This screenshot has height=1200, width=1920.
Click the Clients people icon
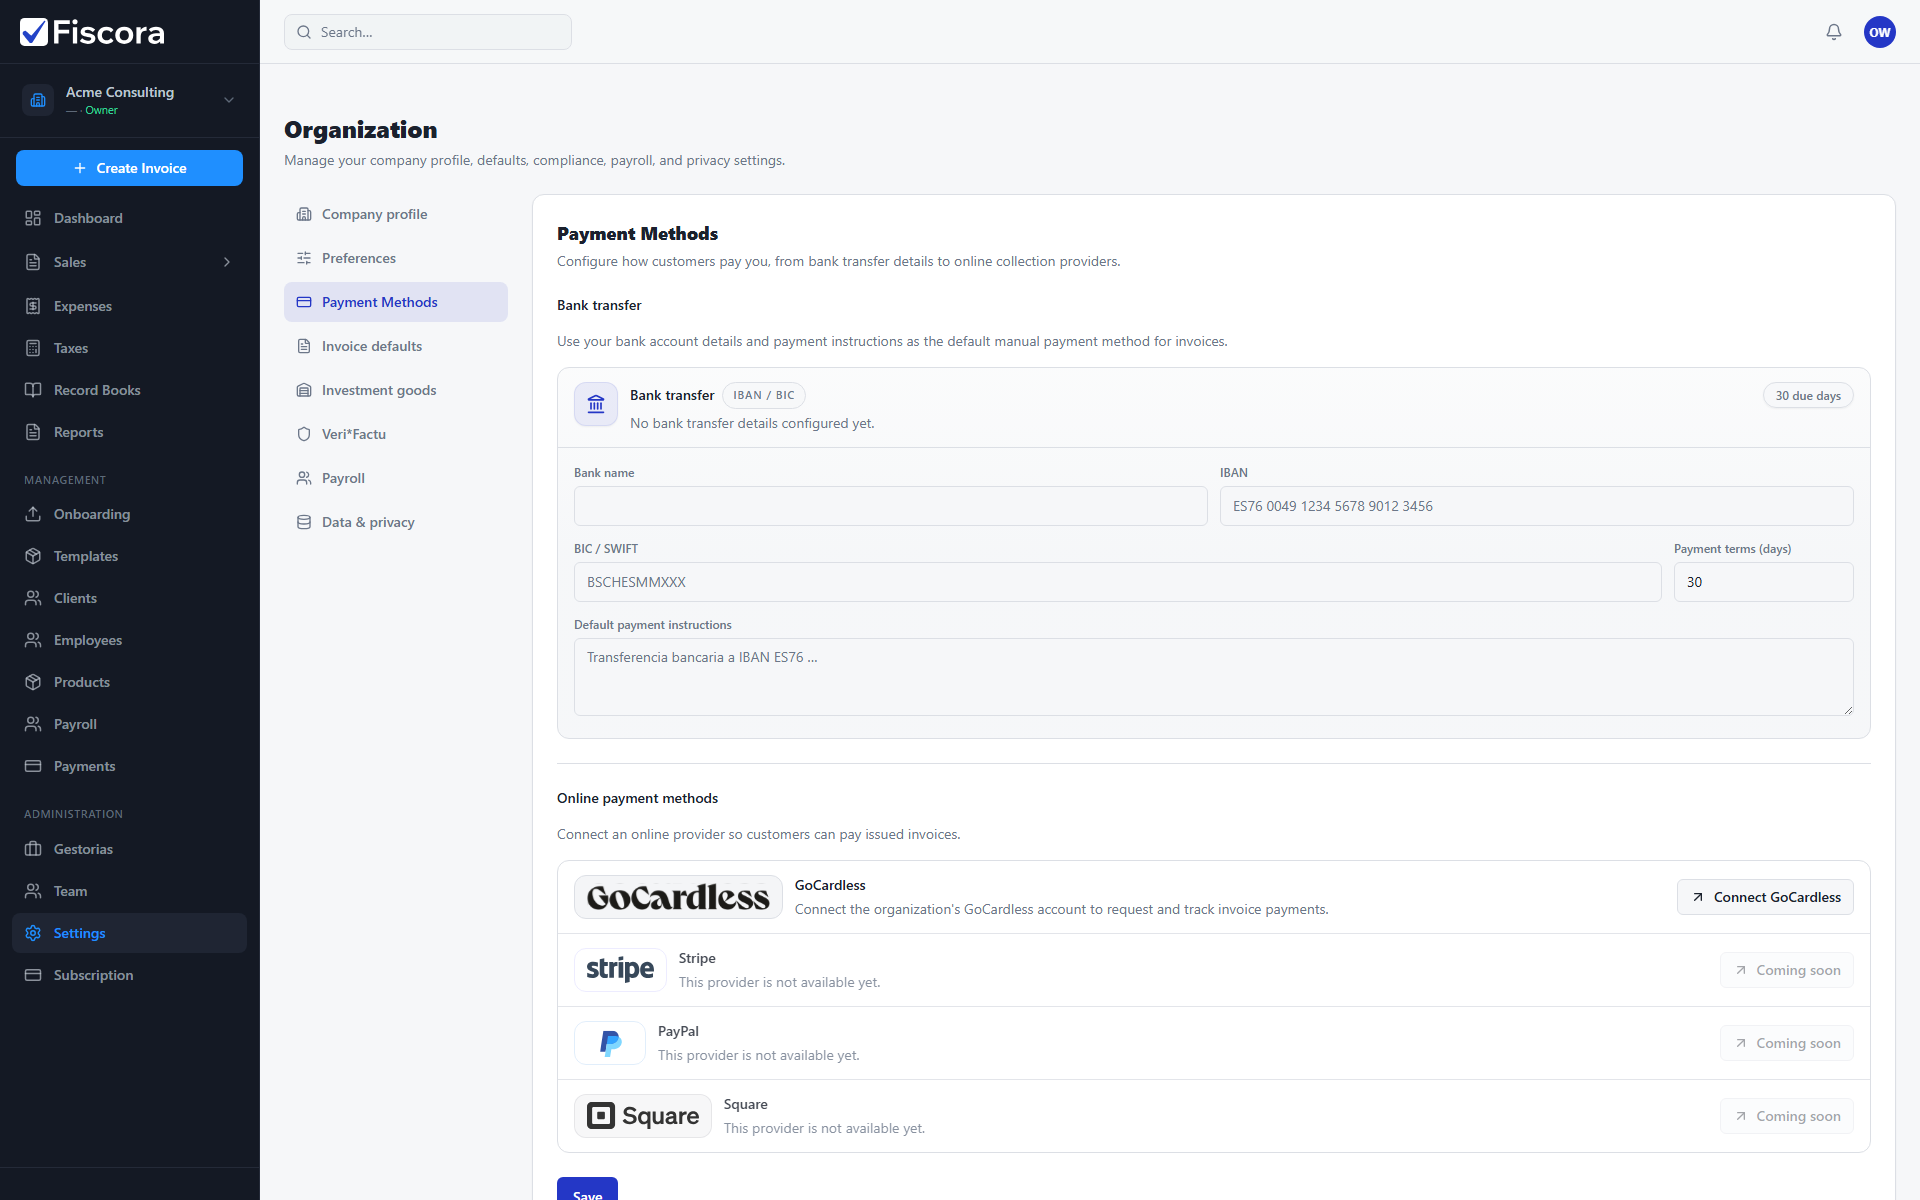[33, 598]
